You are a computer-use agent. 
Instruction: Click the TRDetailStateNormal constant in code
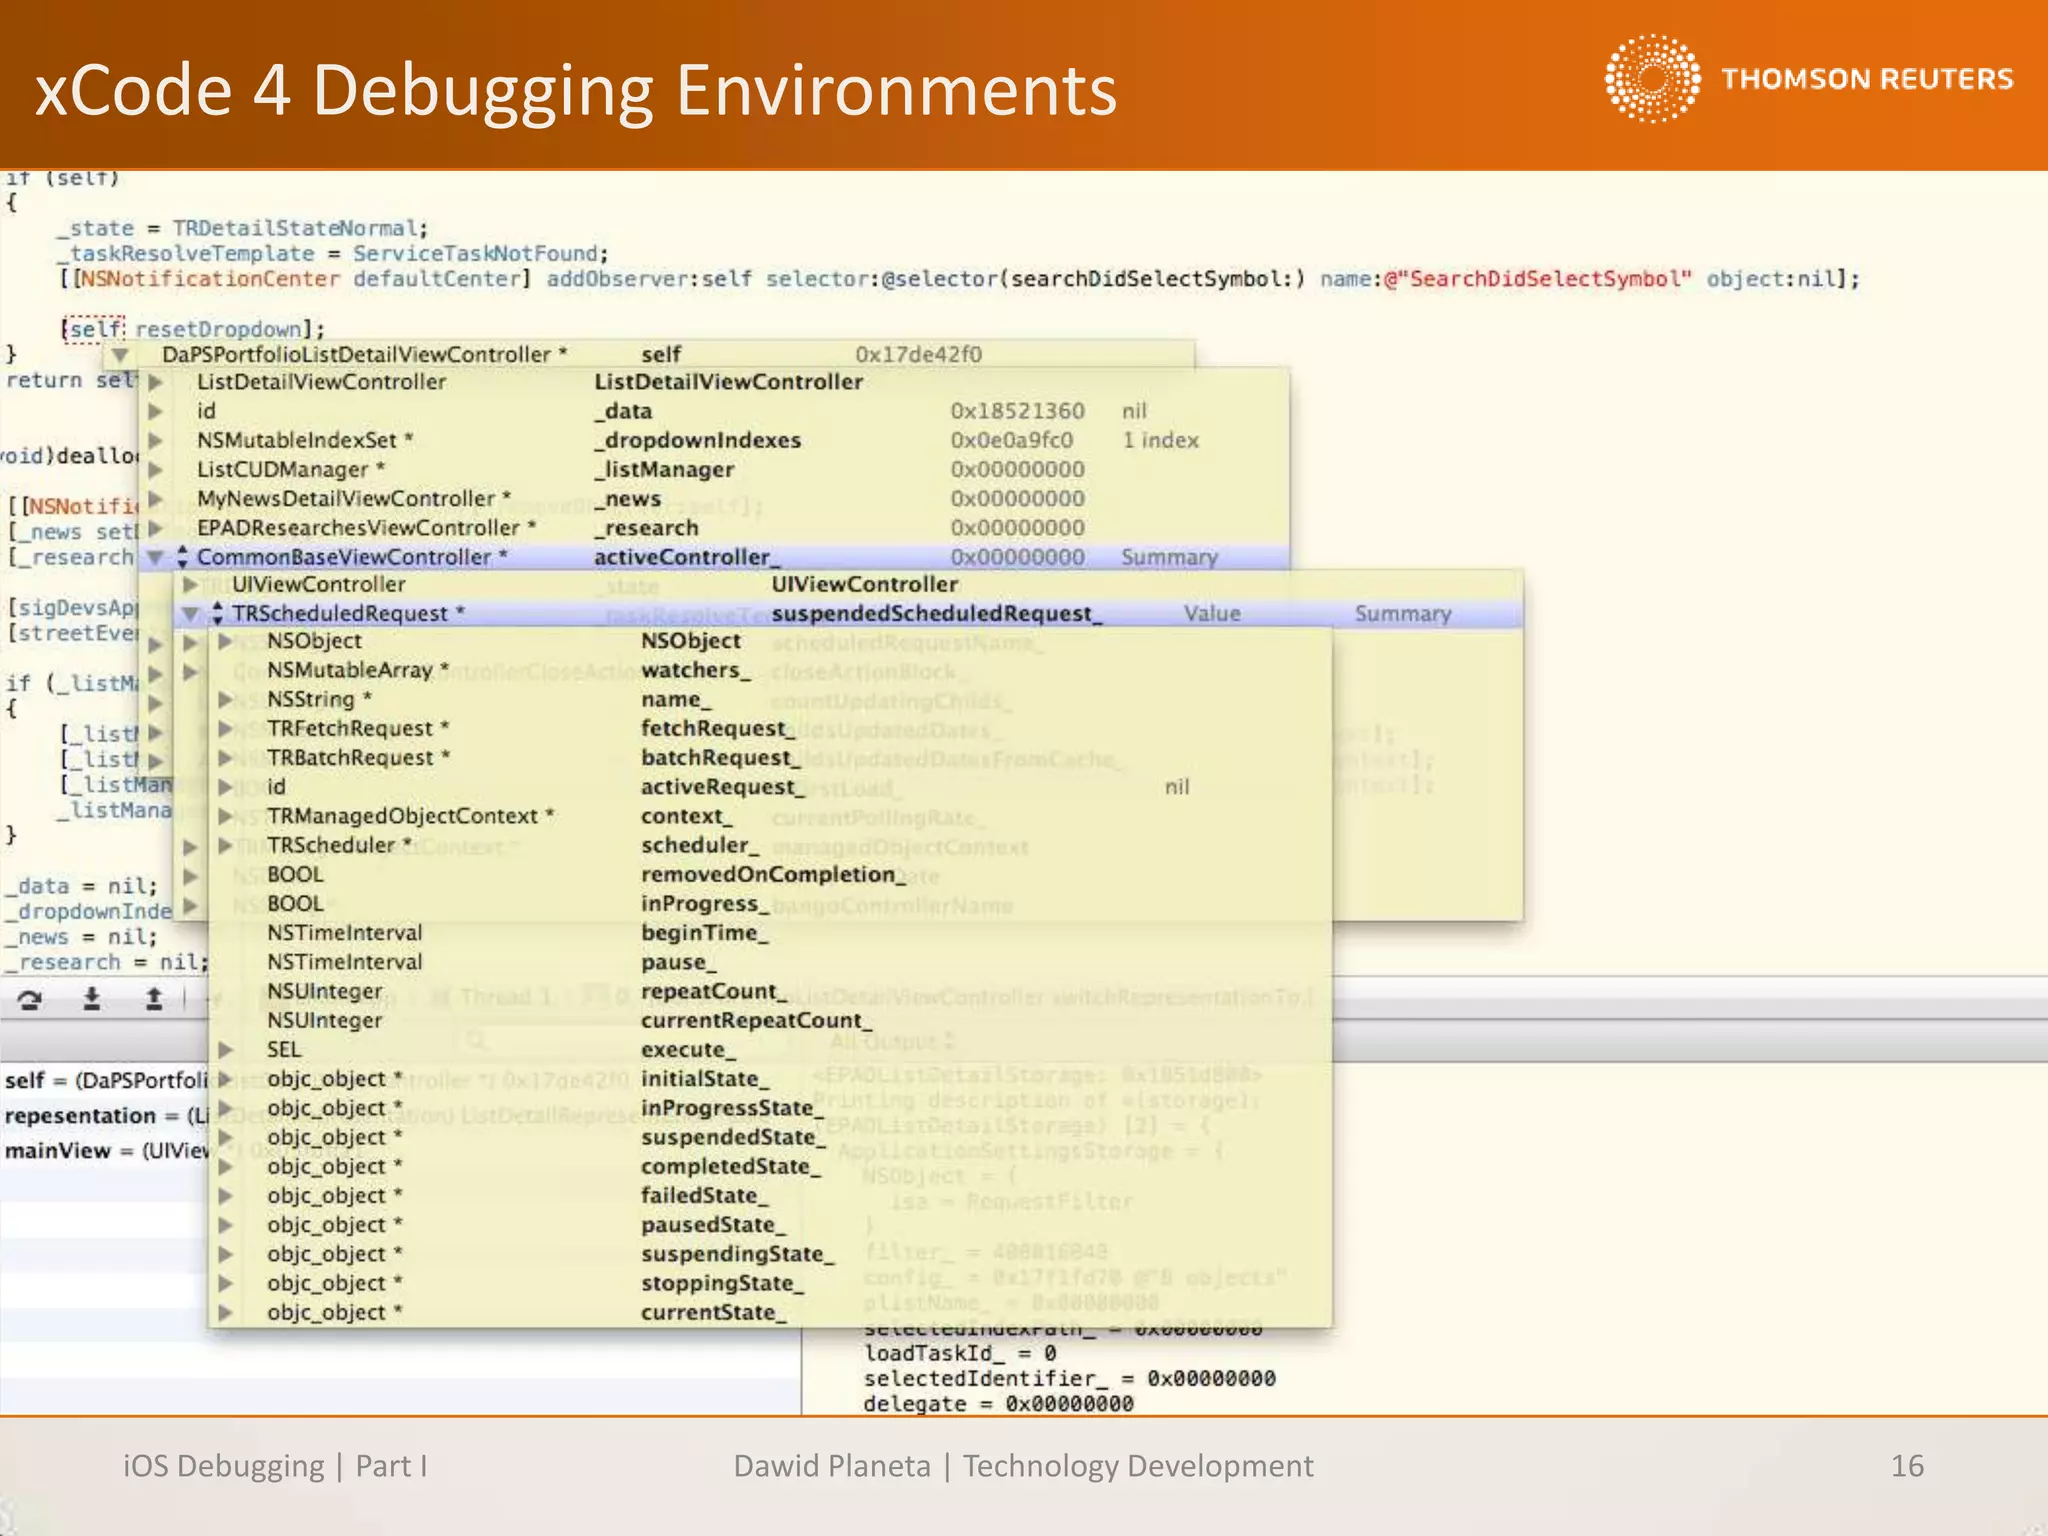(x=295, y=229)
